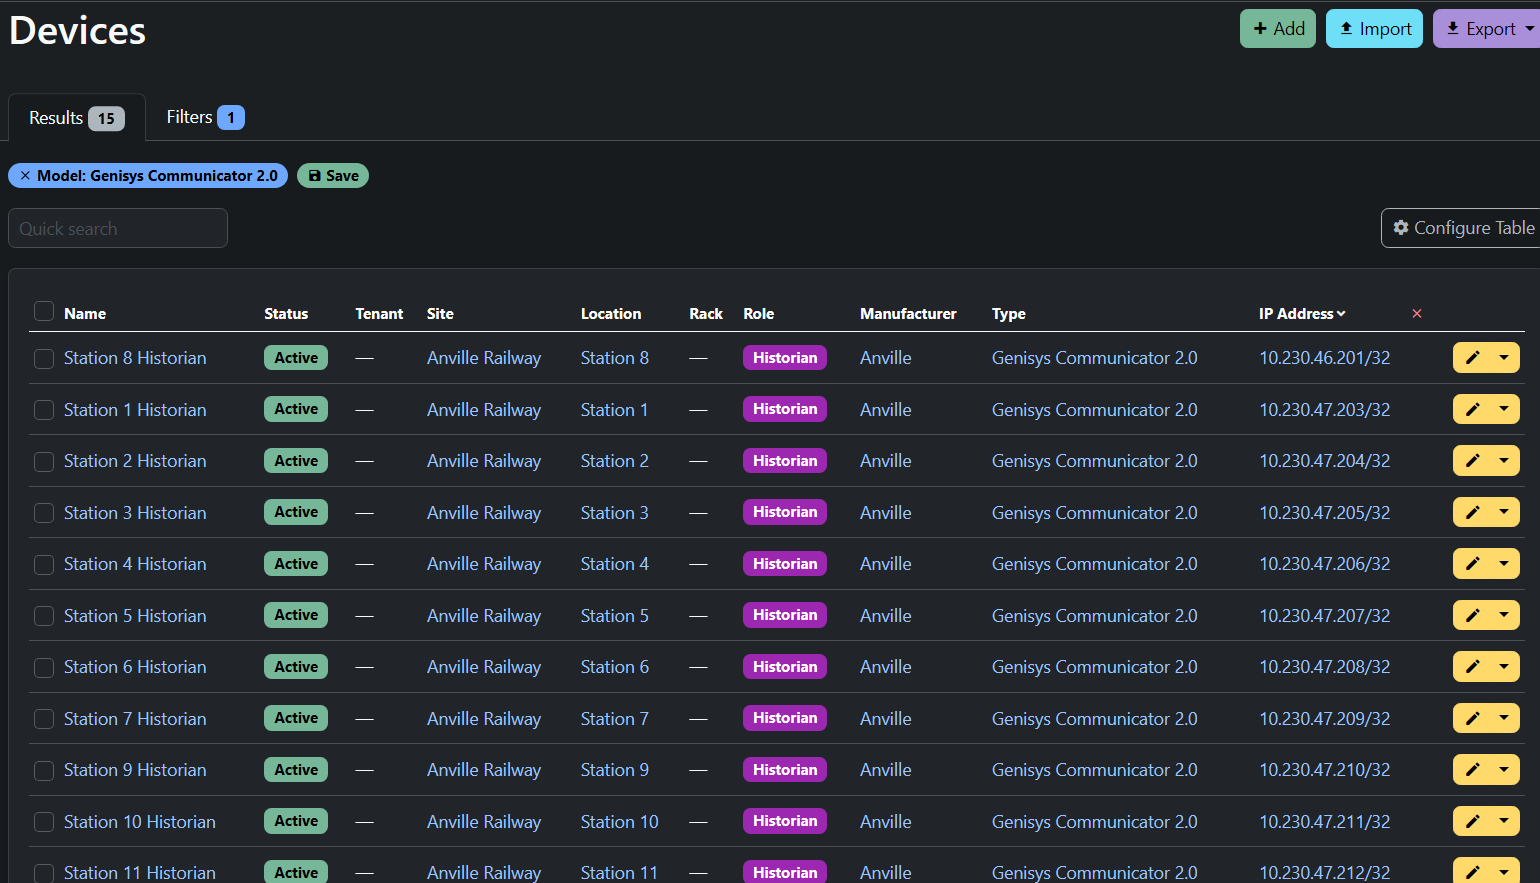Screen dimensions: 1540x883
Task: Sort table by Name column header
Action: coord(85,313)
